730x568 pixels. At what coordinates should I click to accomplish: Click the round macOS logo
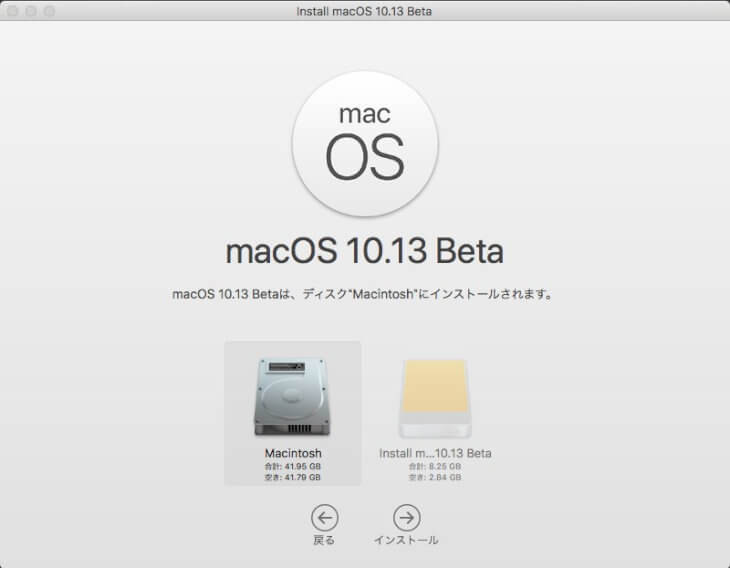365,143
